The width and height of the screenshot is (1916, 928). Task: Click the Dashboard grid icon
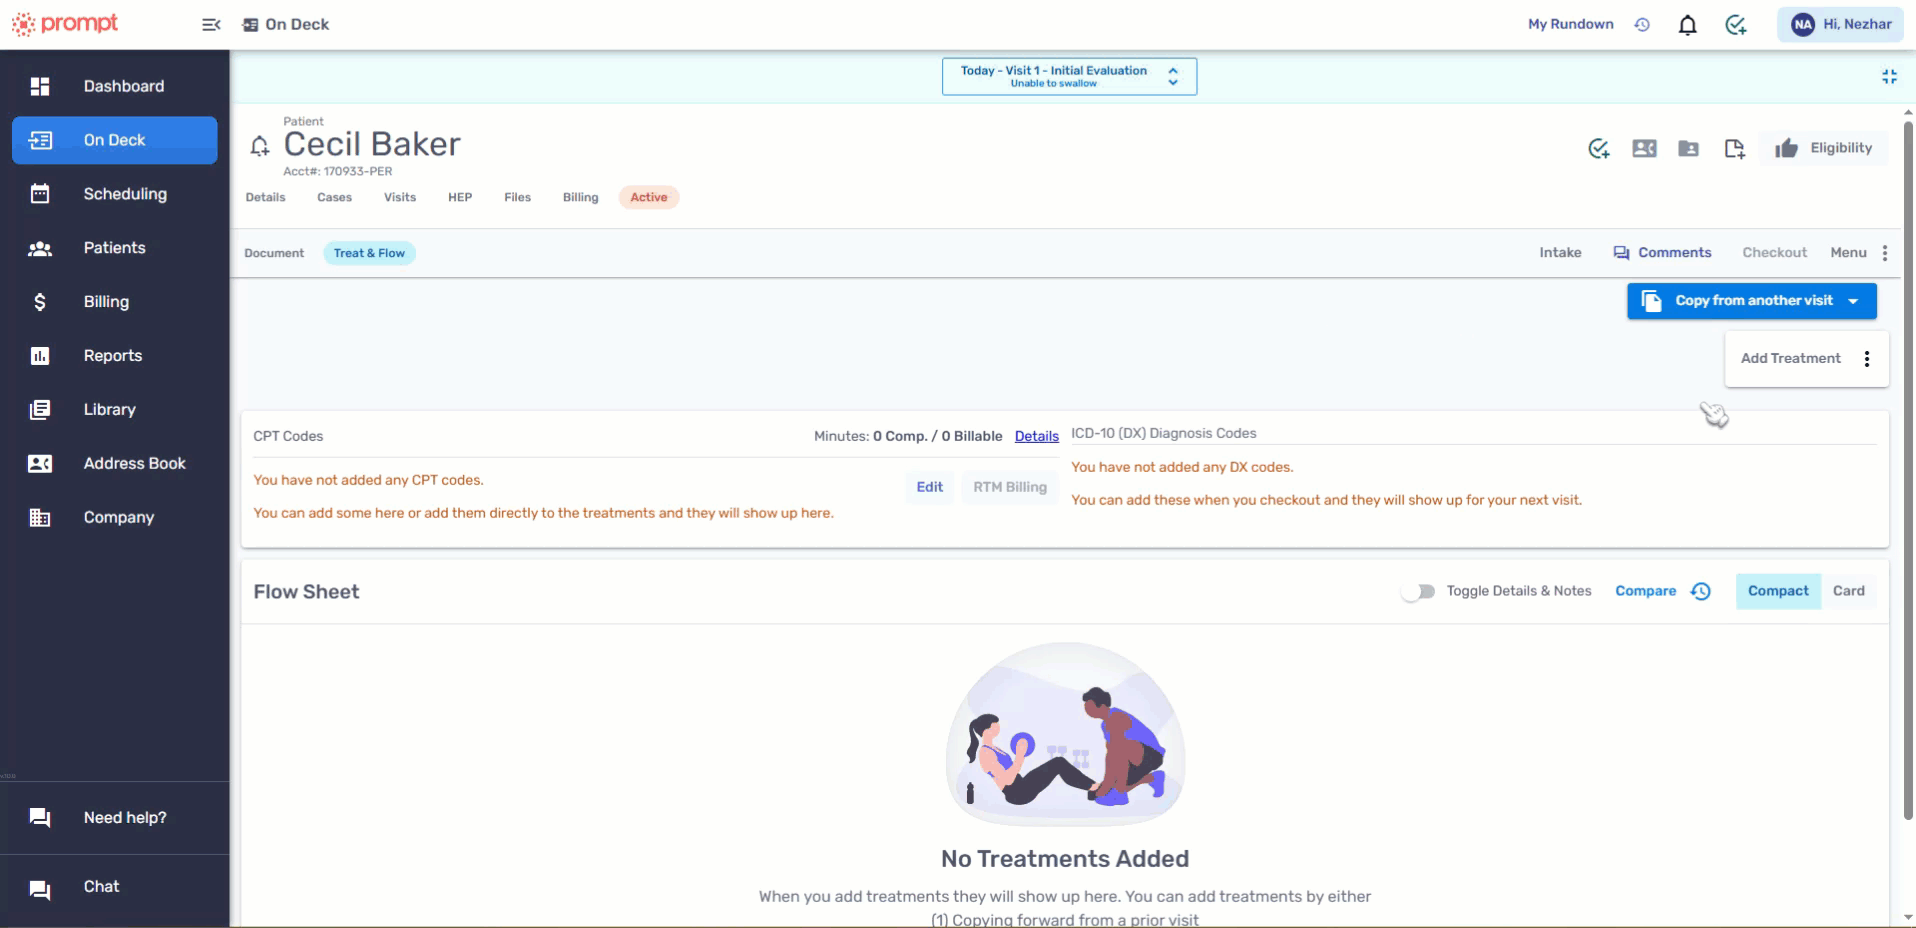point(40,86)
